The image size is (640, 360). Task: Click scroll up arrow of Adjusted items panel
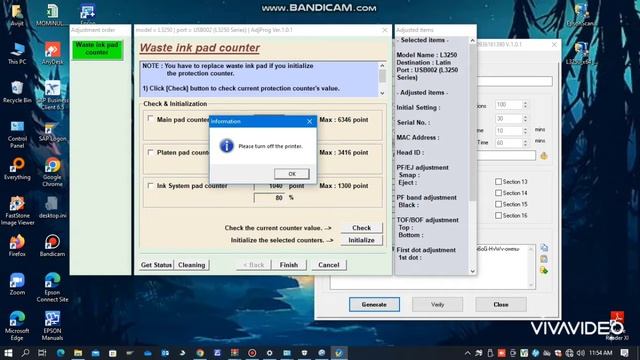[x=472, y=40]
